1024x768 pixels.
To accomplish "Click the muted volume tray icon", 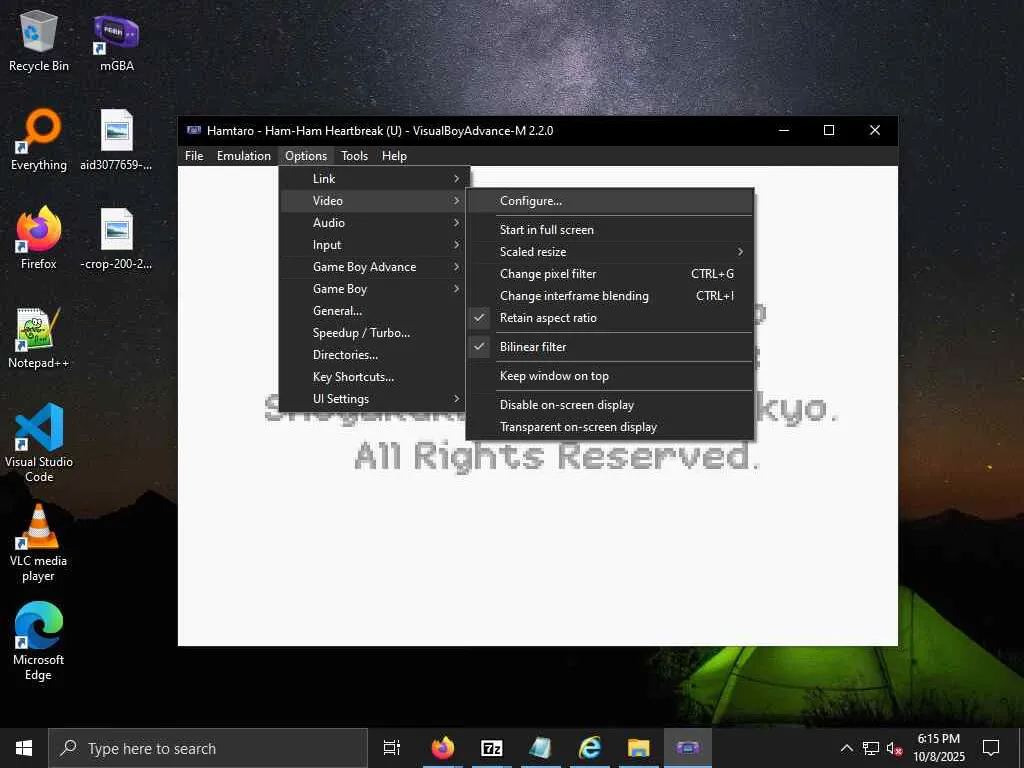I will [894, 748].
